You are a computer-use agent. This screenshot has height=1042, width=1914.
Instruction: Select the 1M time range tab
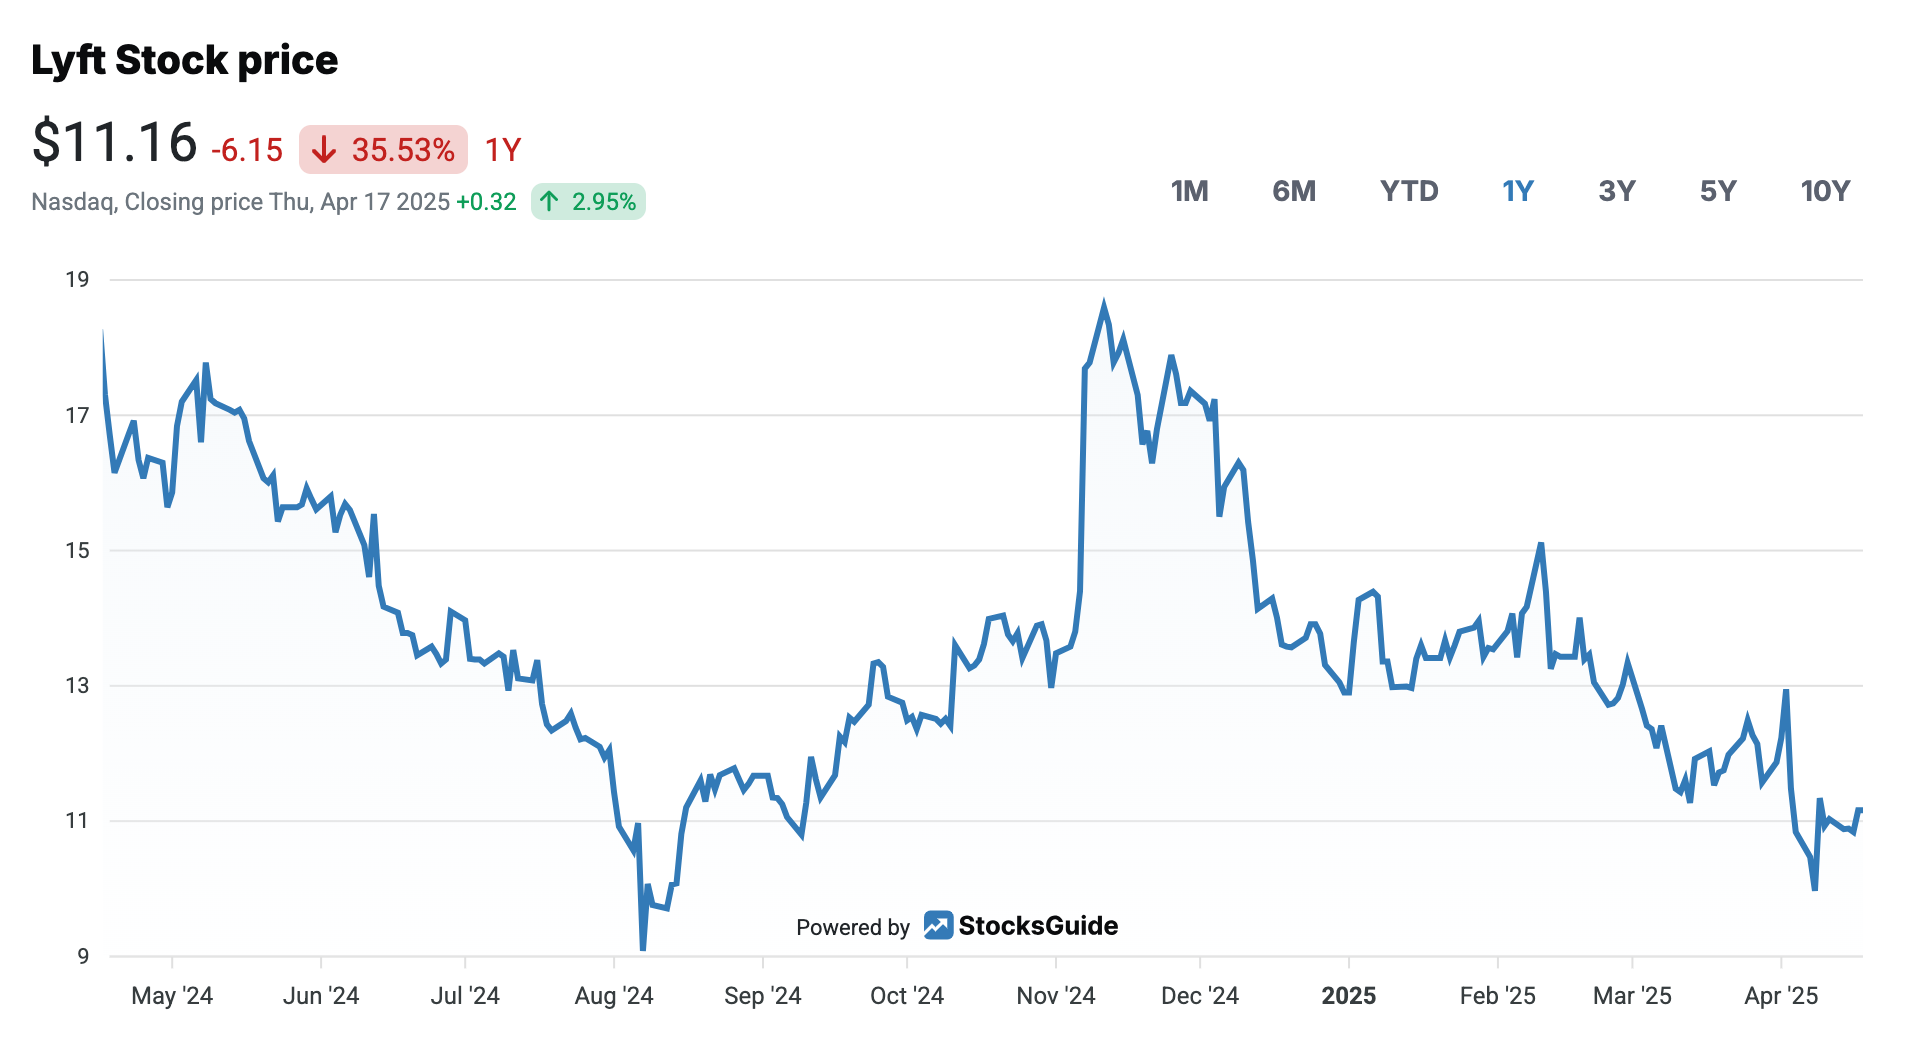[x=1189, y=191]
